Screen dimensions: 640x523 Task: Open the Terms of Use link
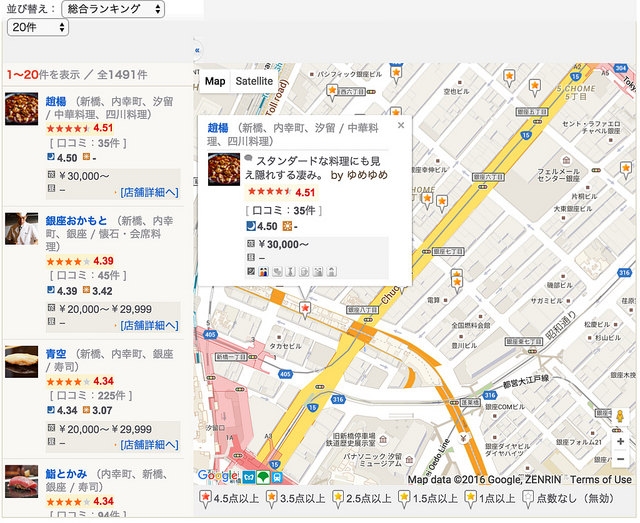pos(601,480)
